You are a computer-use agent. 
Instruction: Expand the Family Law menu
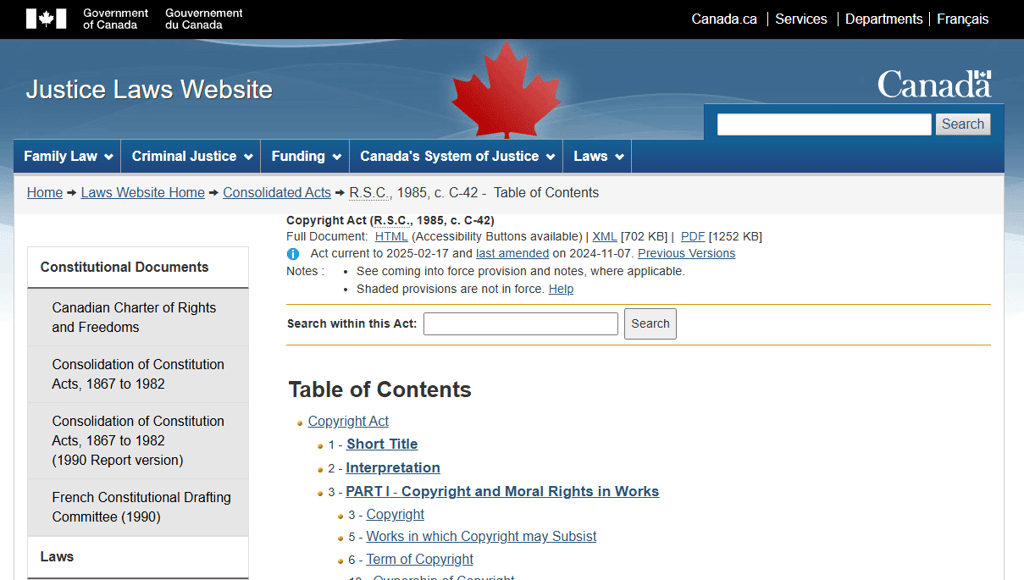point(68,156)
